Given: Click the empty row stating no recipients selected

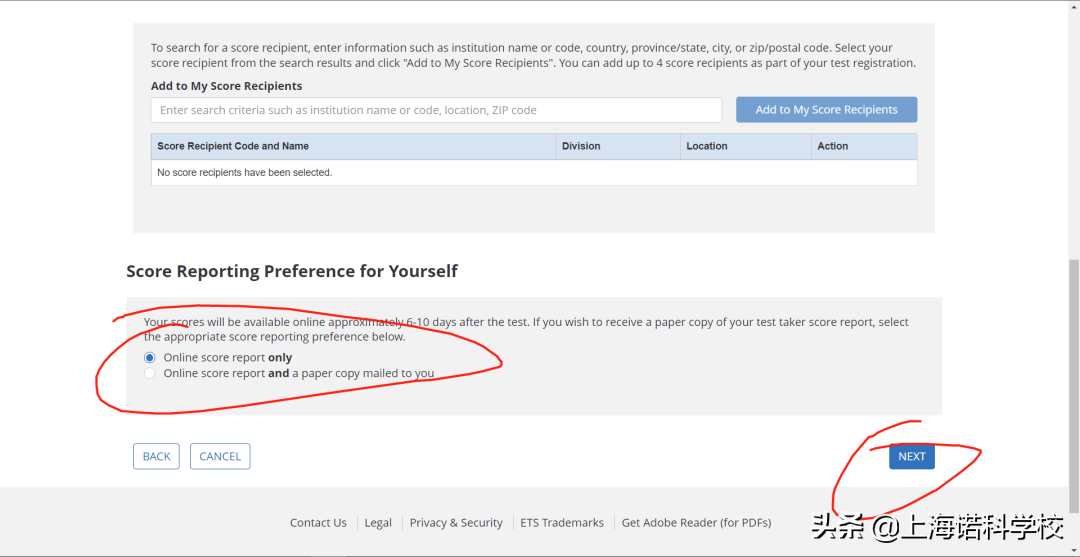Looking at the screenshot, I should [534, 173].
